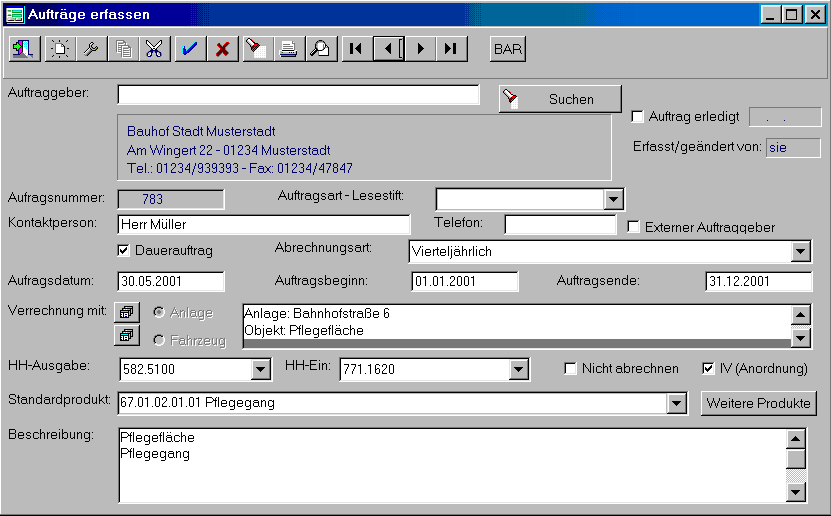
Task: Open the Standardprodukt dropdown arrow
Action: coord(677,404)
